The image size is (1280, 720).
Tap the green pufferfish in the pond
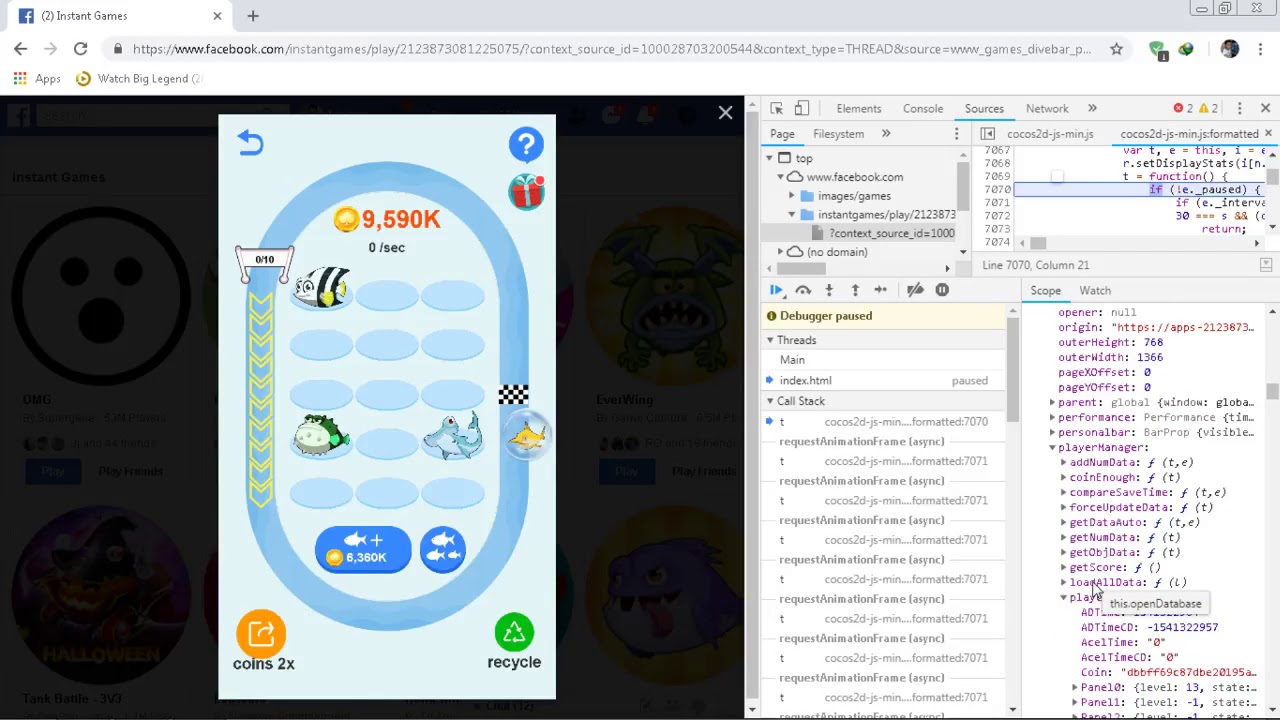[321, 436]
